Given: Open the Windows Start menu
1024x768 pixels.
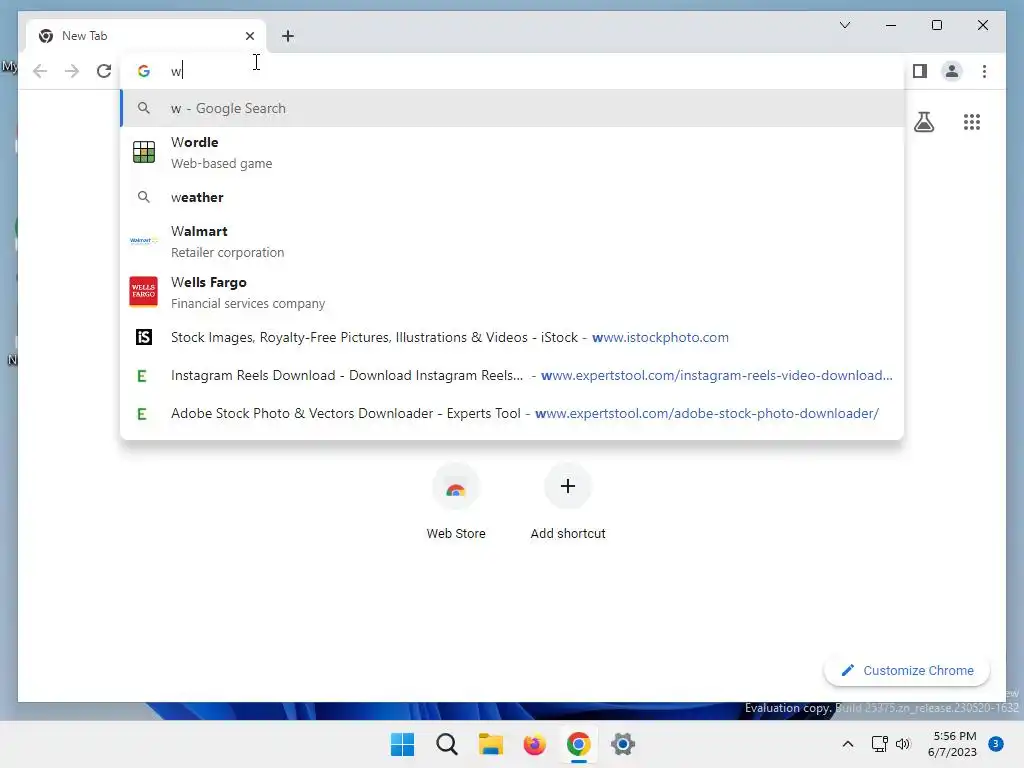Looking at the screenshot, I should [402, 744].
